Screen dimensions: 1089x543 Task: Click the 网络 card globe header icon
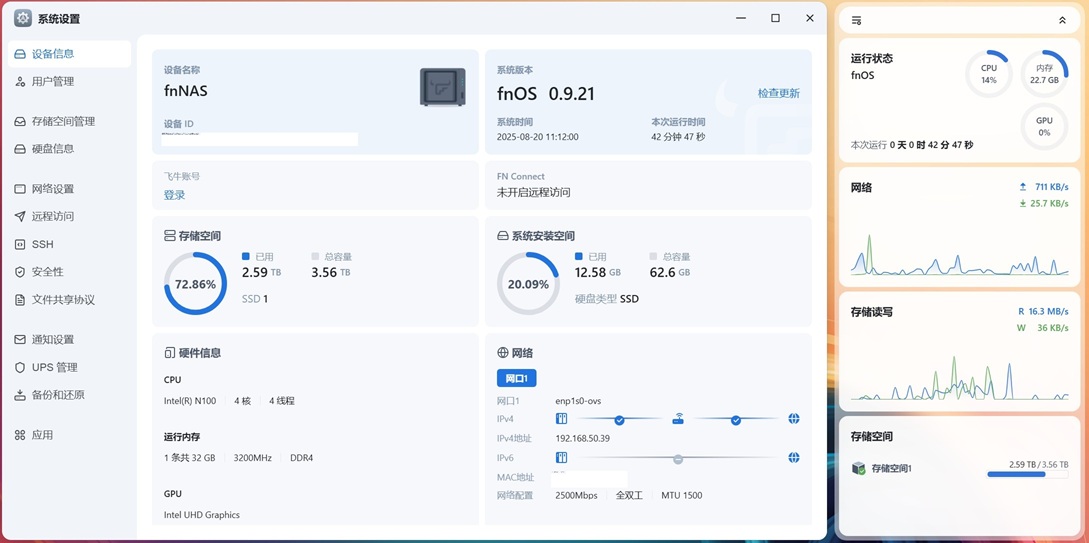tap(503, 353)
